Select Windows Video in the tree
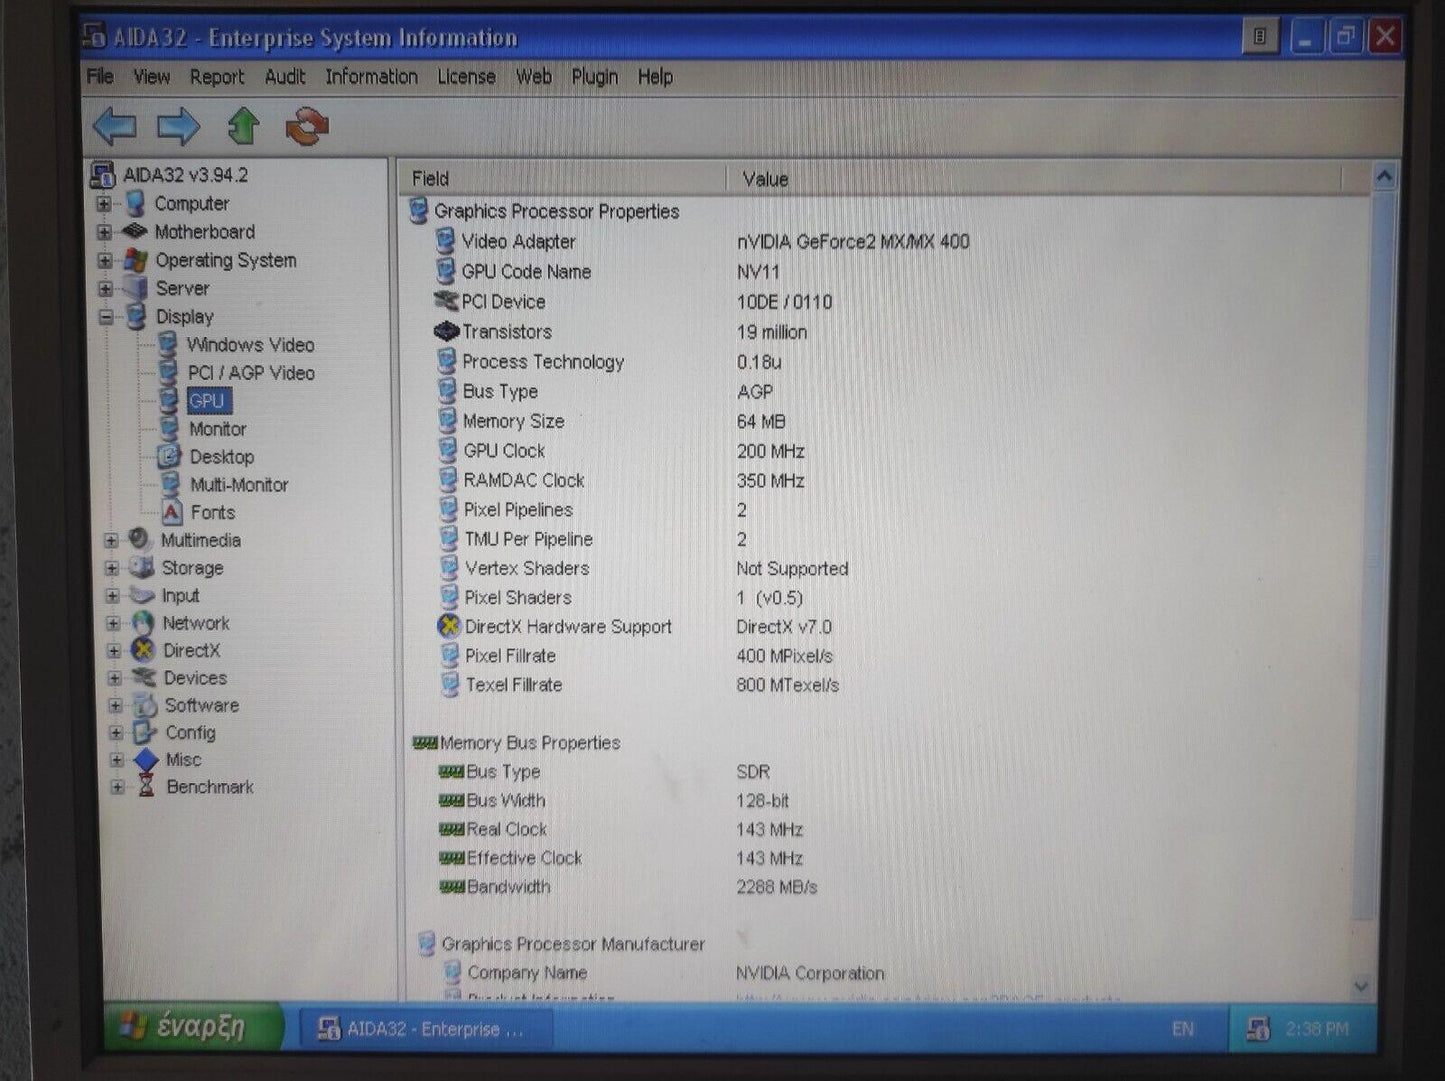Viewport: 1445px width, 1081px height. (x=250, y=345)
